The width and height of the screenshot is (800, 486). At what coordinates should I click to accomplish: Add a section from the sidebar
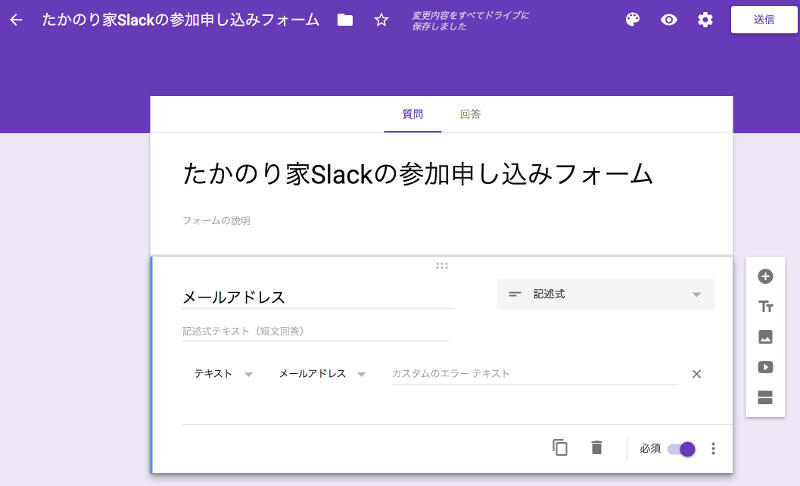(x=765, y=397)
